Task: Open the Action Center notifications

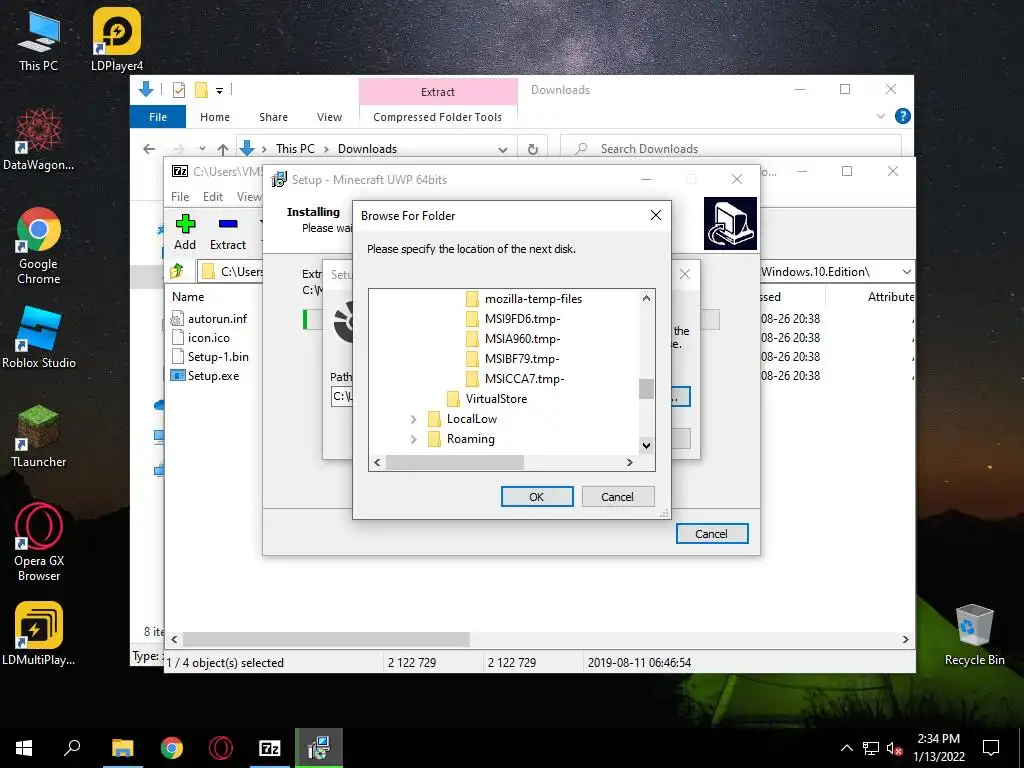Action: coord(991,748)
